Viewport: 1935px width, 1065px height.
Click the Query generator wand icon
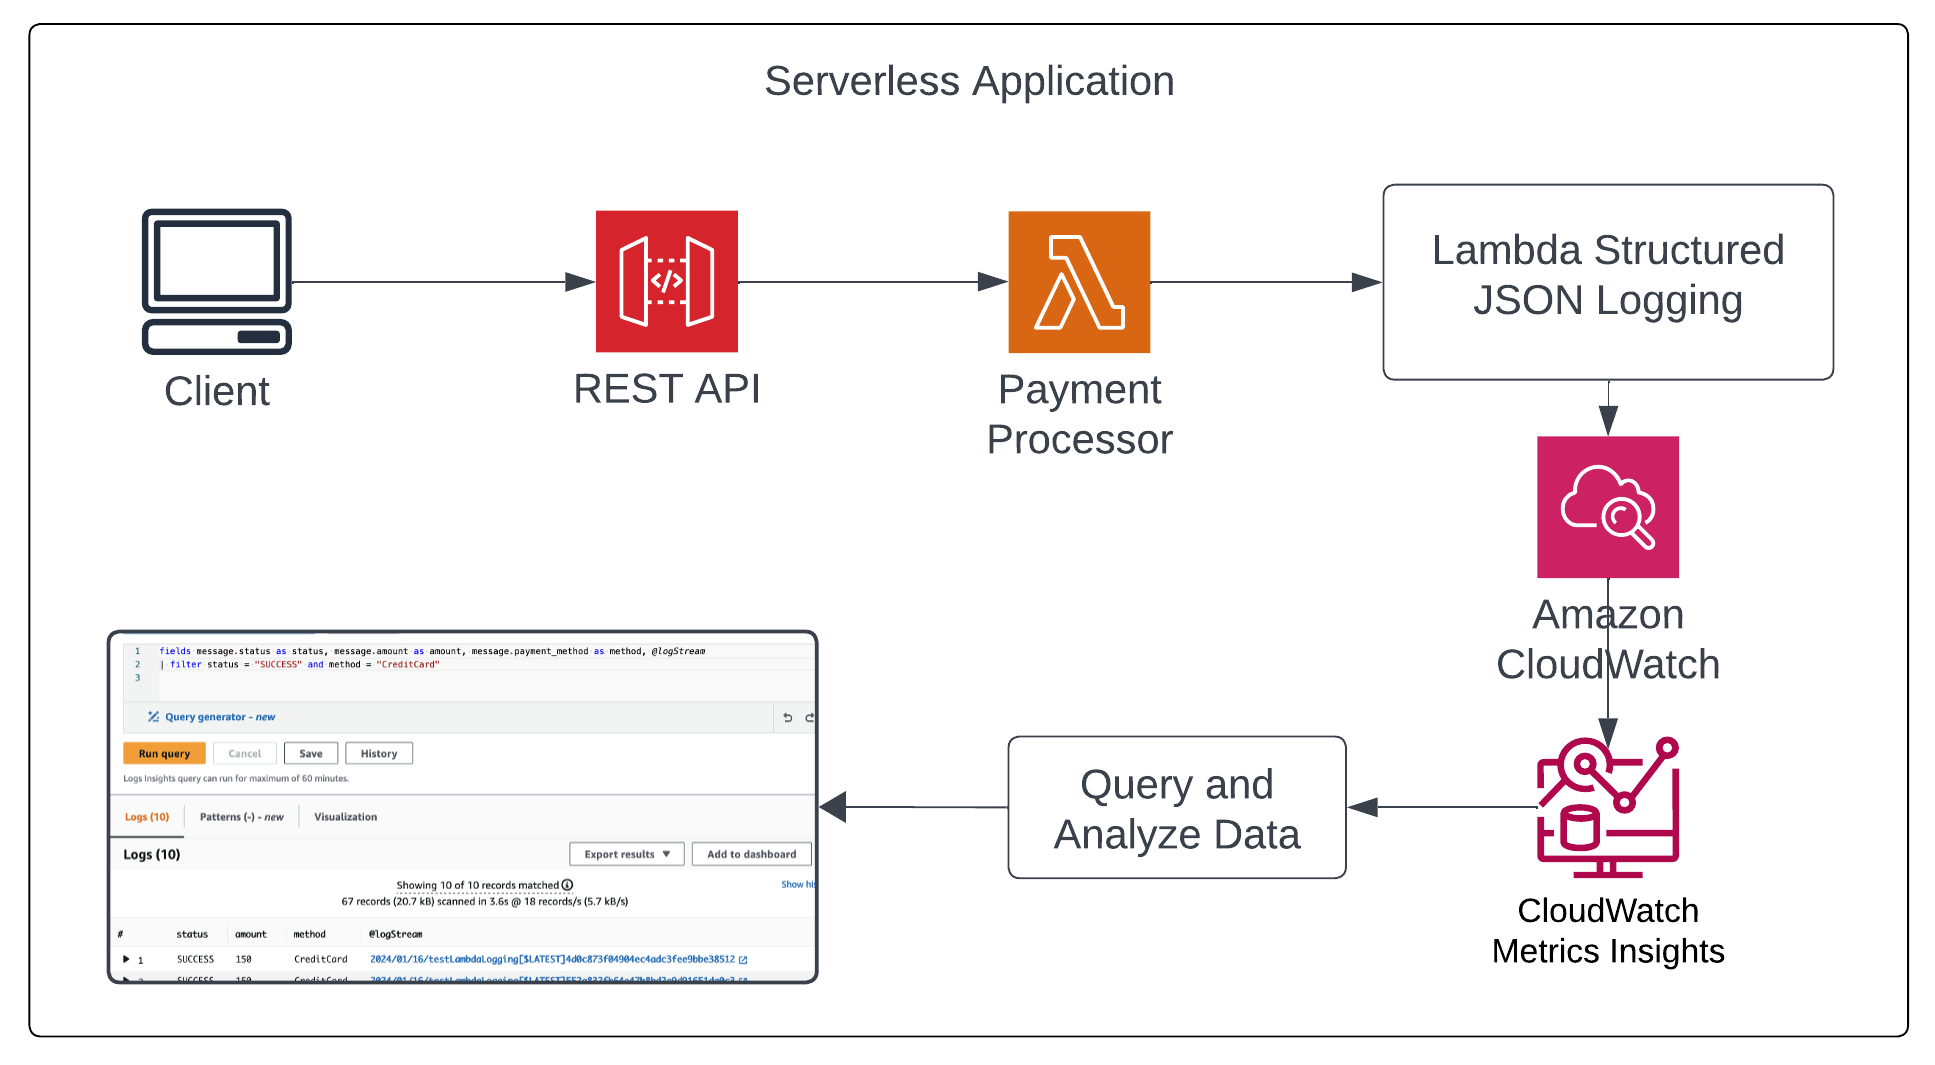point(153,717)
